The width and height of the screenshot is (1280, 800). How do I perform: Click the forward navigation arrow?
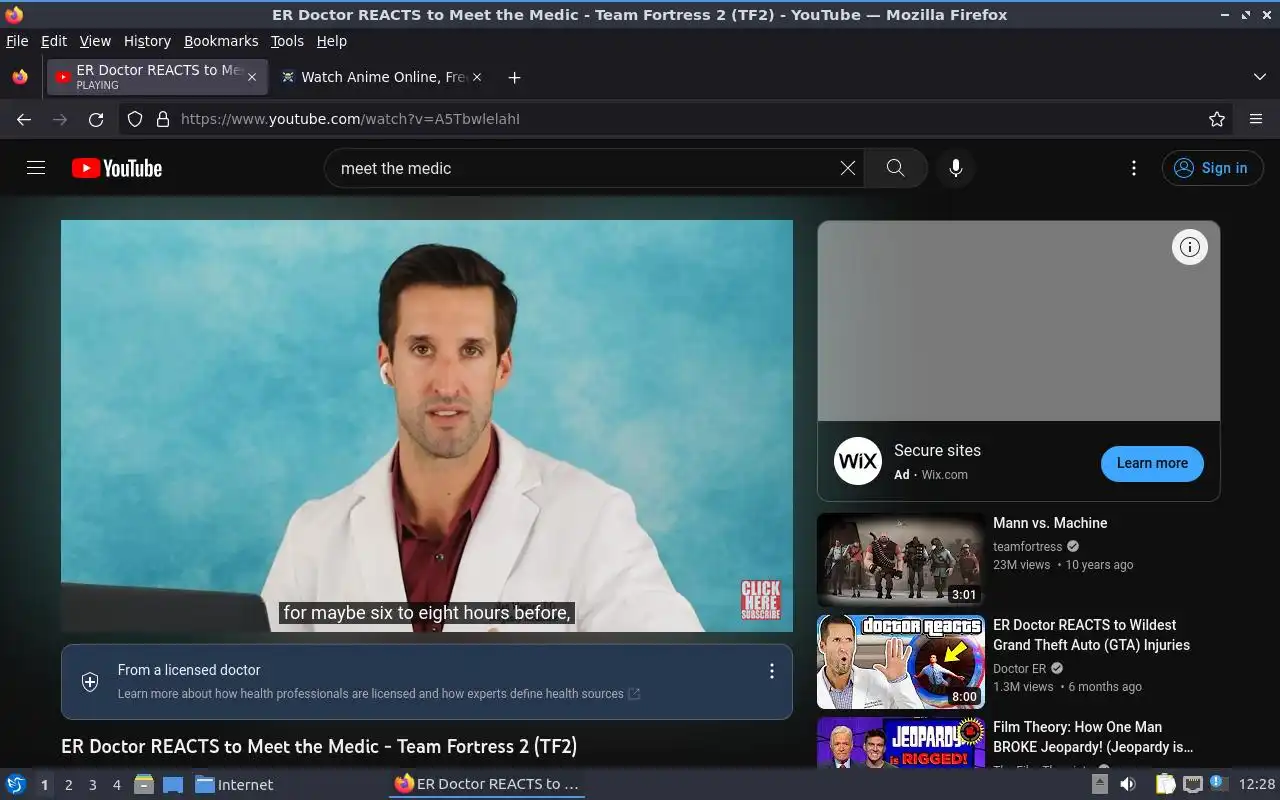pyautogui.click(x=60, y=119)
